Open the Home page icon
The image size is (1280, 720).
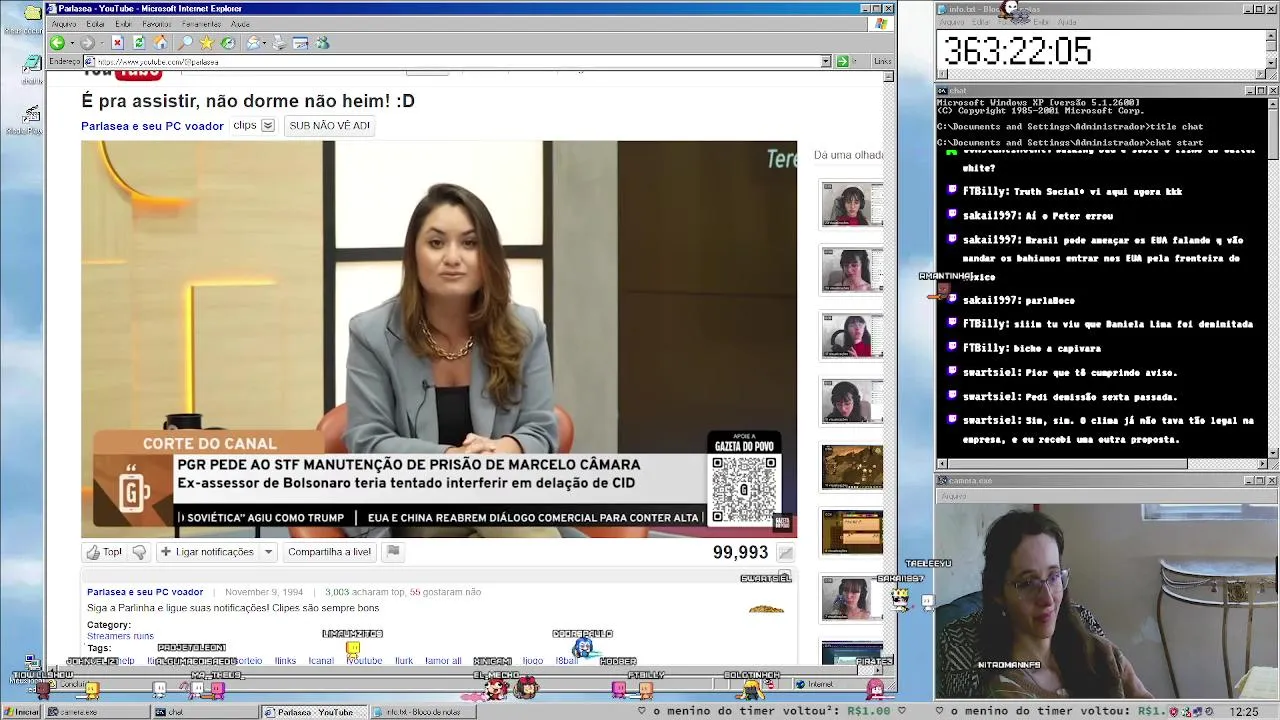click(160, 43)
